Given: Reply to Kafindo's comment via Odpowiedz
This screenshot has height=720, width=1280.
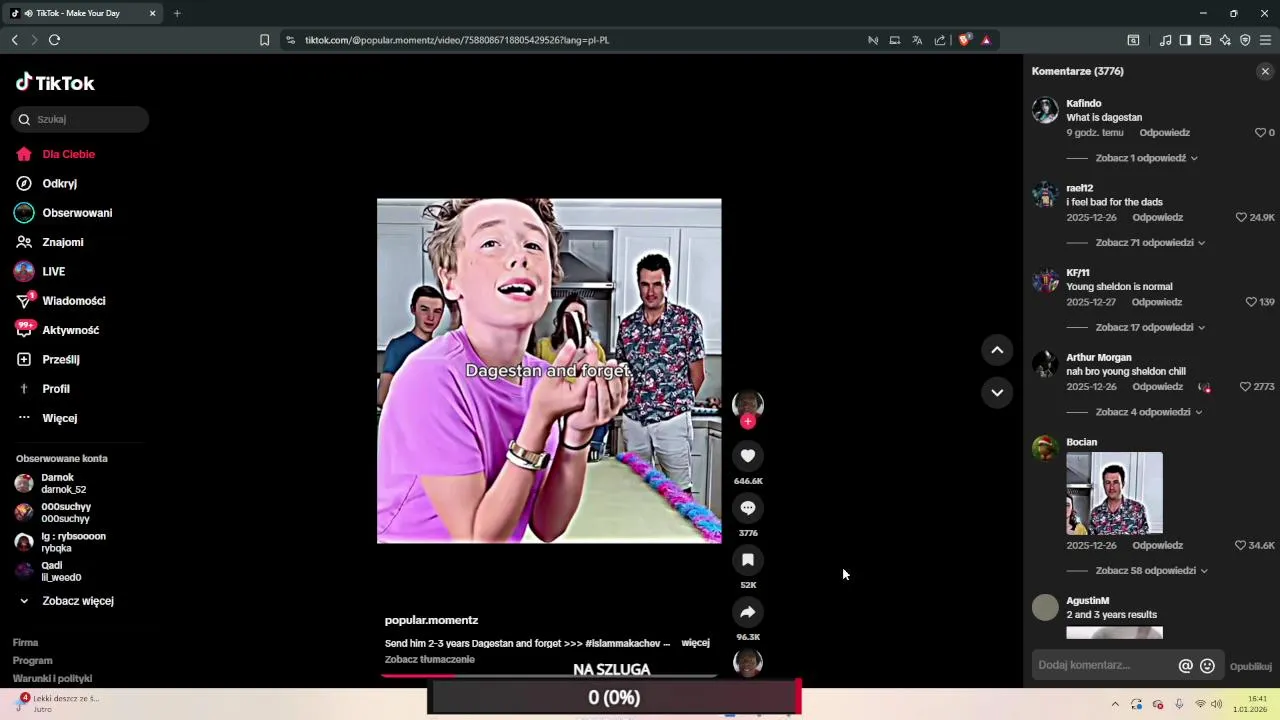Looking at the screenshot, I should 1164,133.
